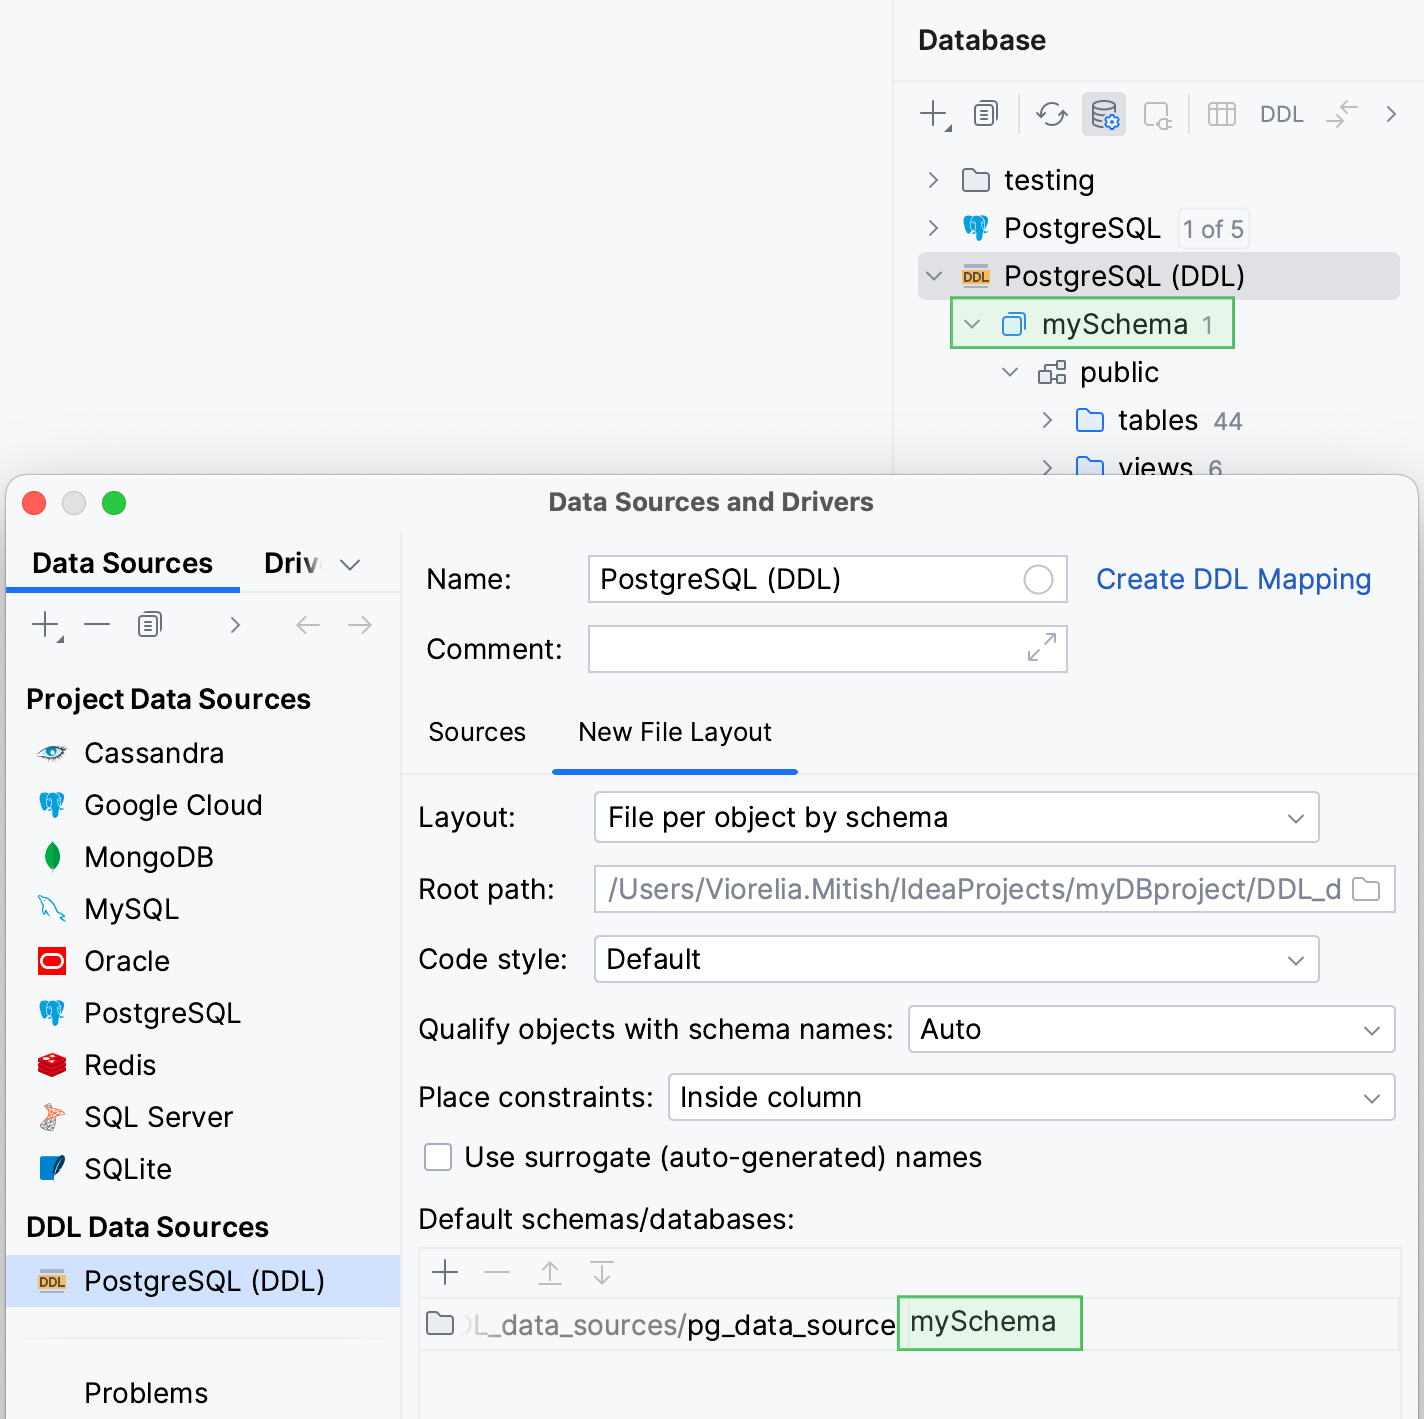Image resolution: width=1424 pixels, height=1419 pixels.
Task: Collapse the mySchema tree node
Action: [970, 324]
